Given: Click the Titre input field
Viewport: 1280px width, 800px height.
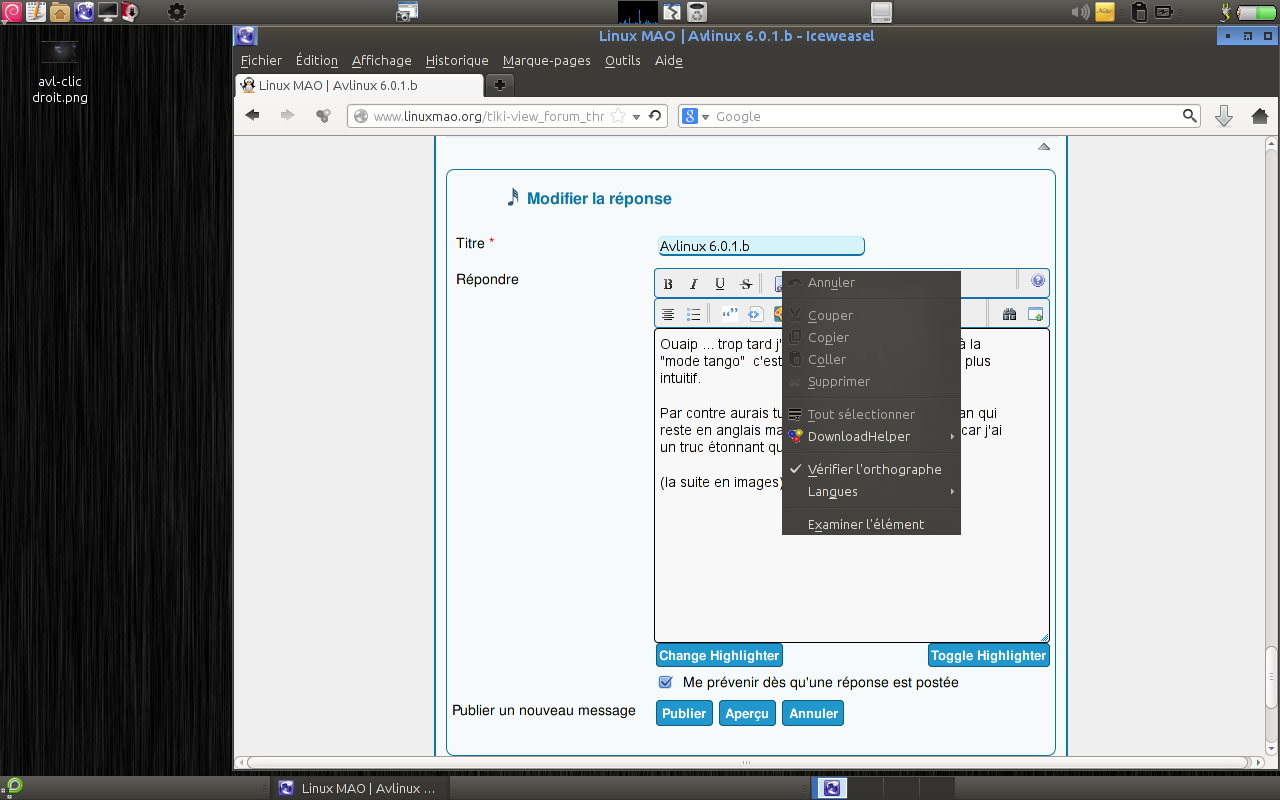Looking at the screenshot, I should pyautogui.click(x=760, y=246).
